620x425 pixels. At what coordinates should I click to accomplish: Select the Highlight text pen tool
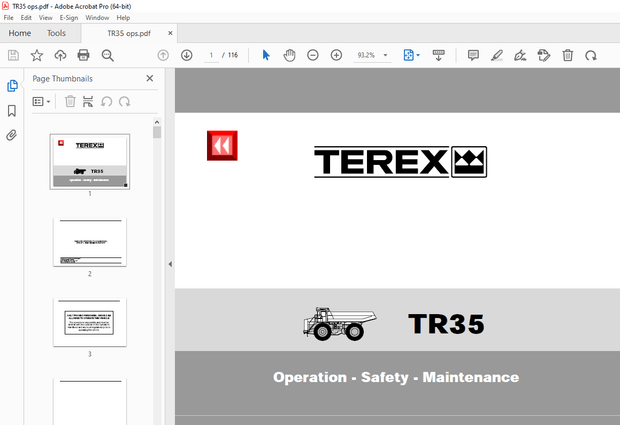[497, 55]
